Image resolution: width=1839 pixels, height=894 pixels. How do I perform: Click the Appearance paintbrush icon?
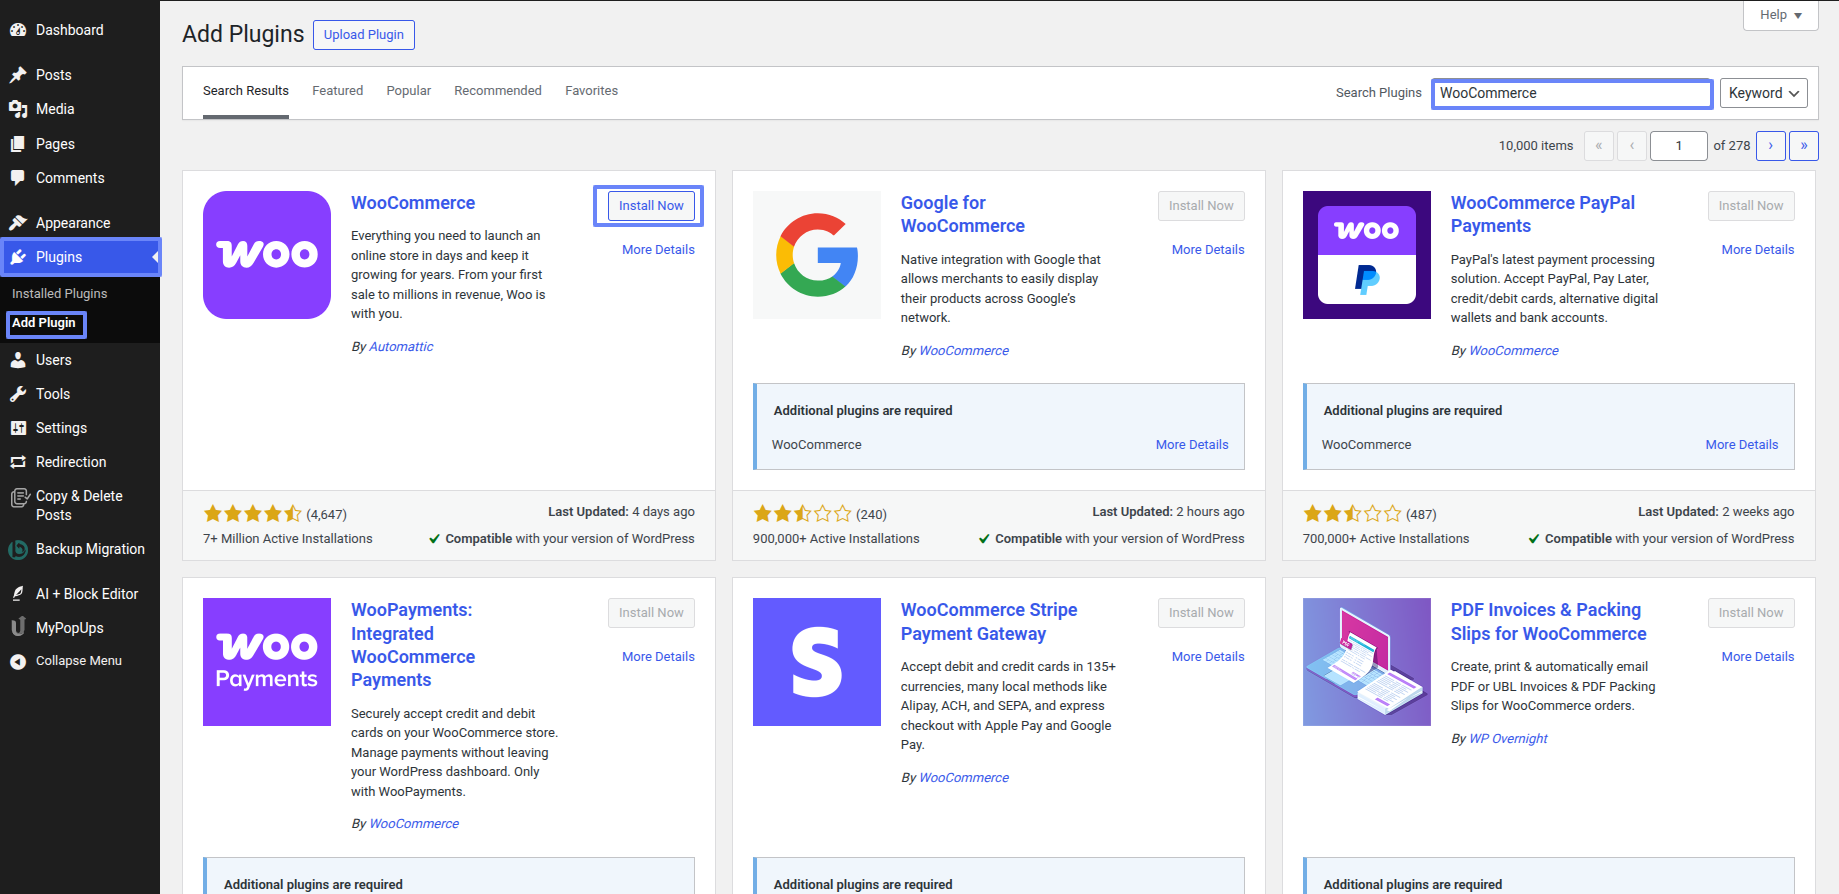[18, 223]
